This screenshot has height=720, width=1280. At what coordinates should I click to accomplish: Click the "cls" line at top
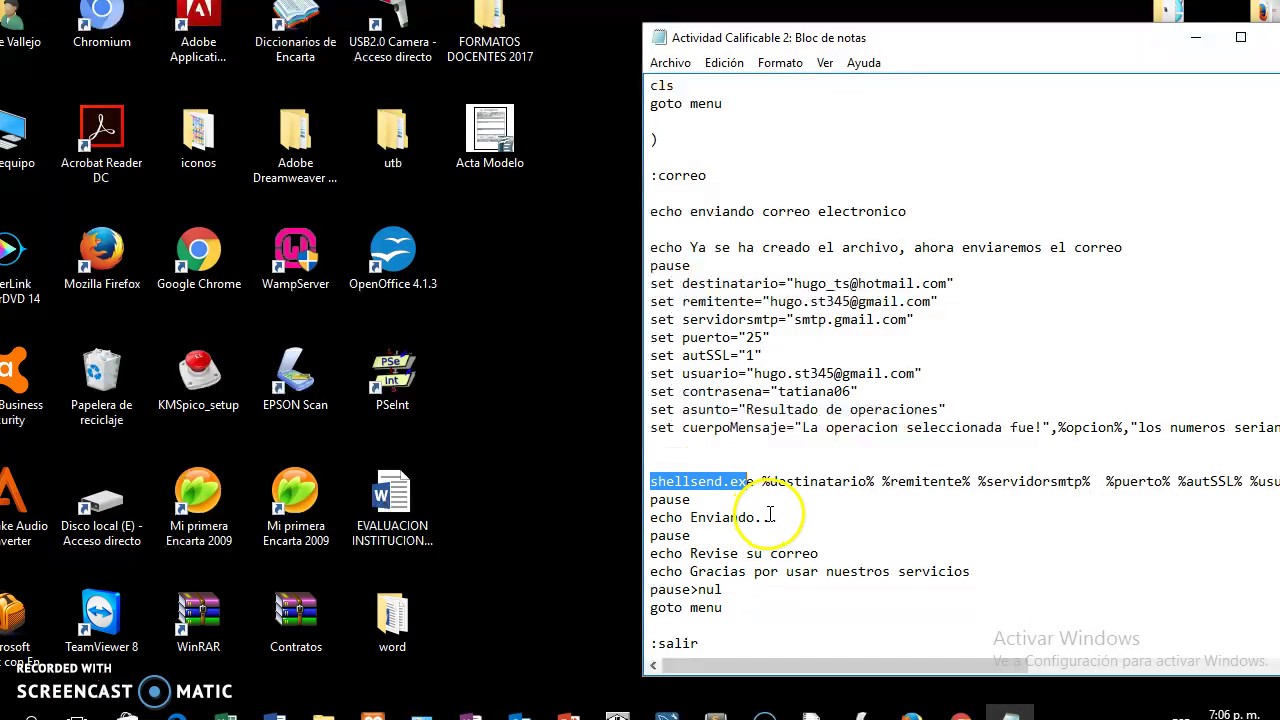pos(662,85)
